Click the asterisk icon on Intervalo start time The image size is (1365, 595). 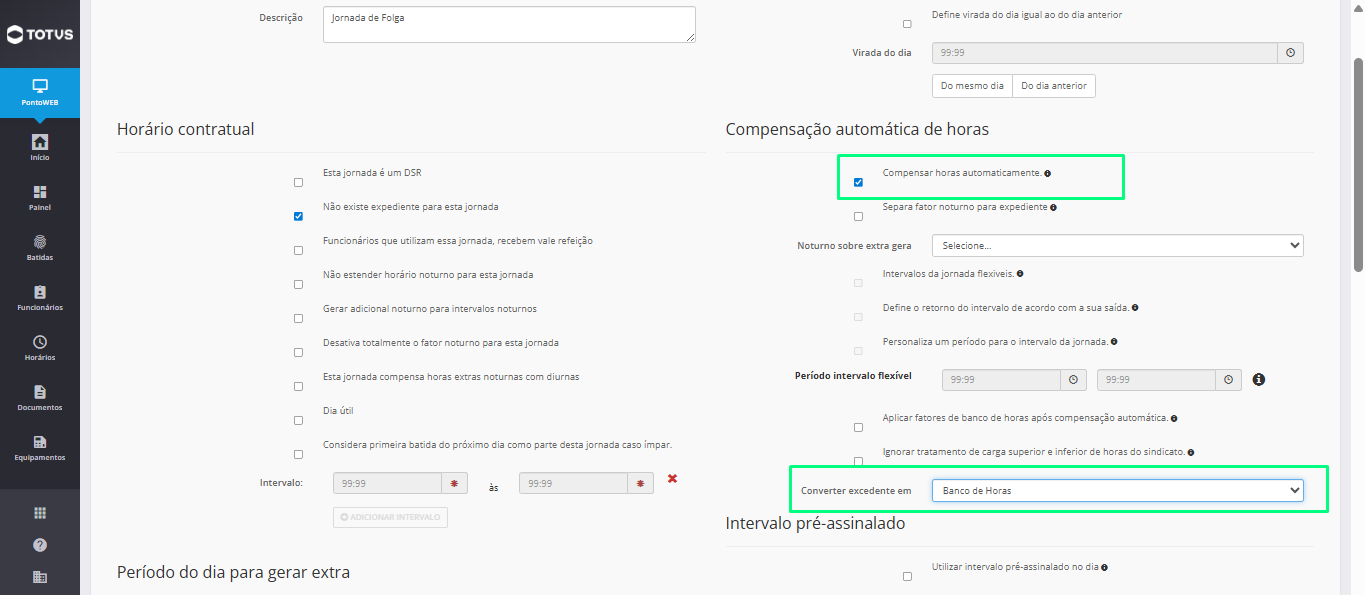click(x=455, y=483)
